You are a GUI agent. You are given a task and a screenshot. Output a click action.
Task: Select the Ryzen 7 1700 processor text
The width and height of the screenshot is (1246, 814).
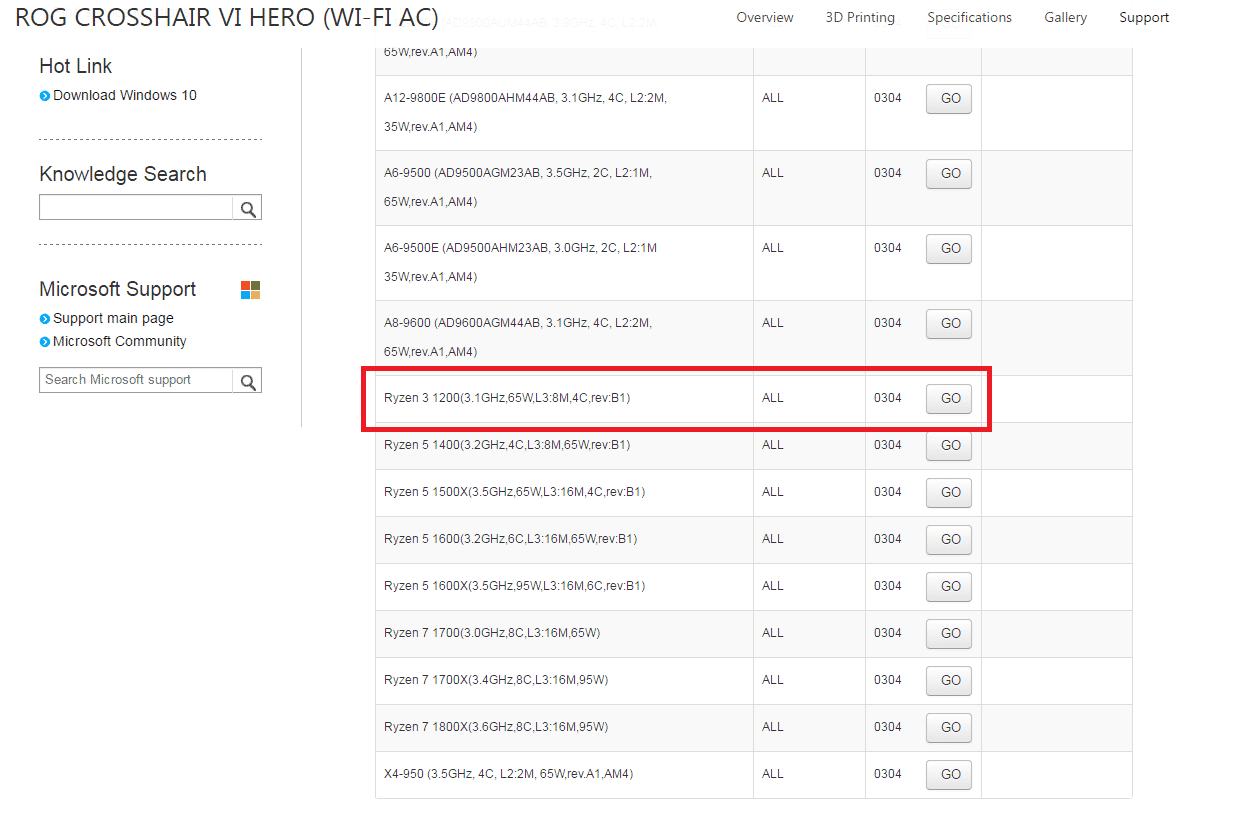click(x=492, y=633)
